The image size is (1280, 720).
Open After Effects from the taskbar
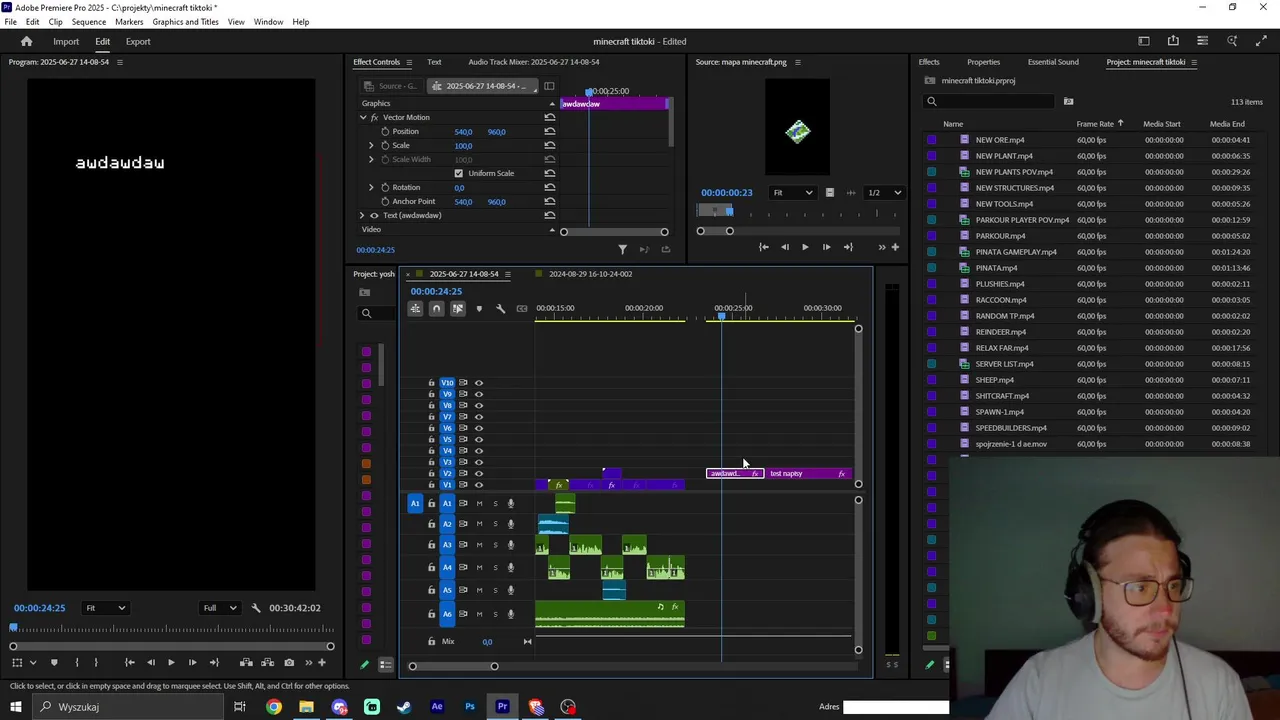(437, 707)
